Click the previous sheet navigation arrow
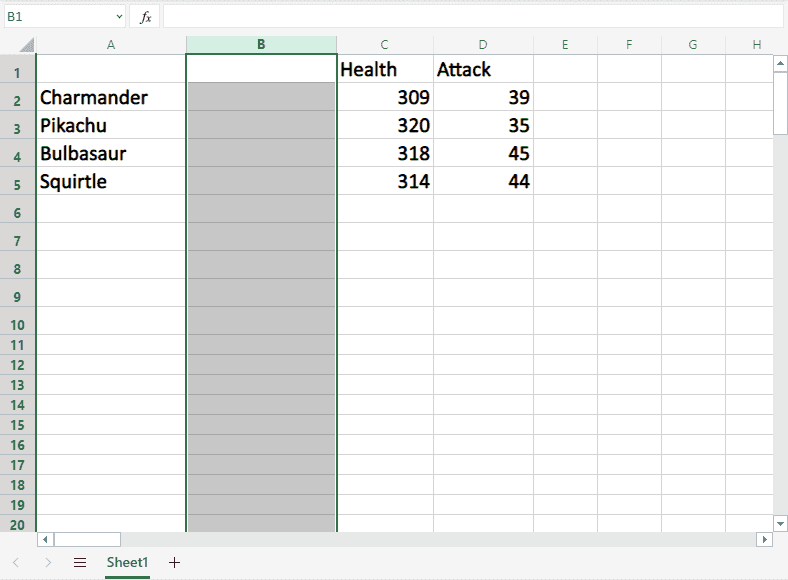 (17, 563)
